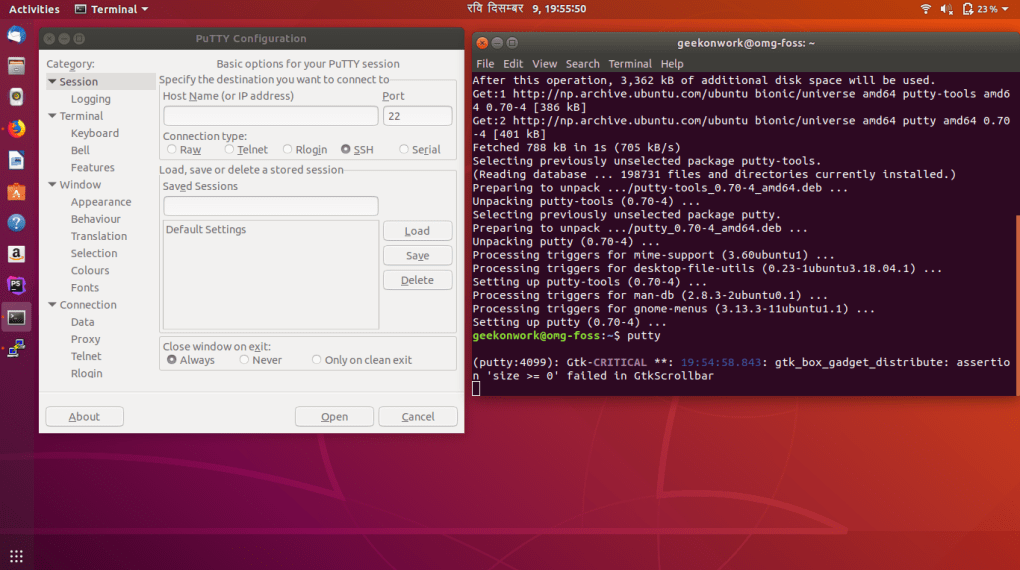Minimize the geekonwork terminal window
The width and height of the screenshot is (1020, 570).
tap(497, 43)
